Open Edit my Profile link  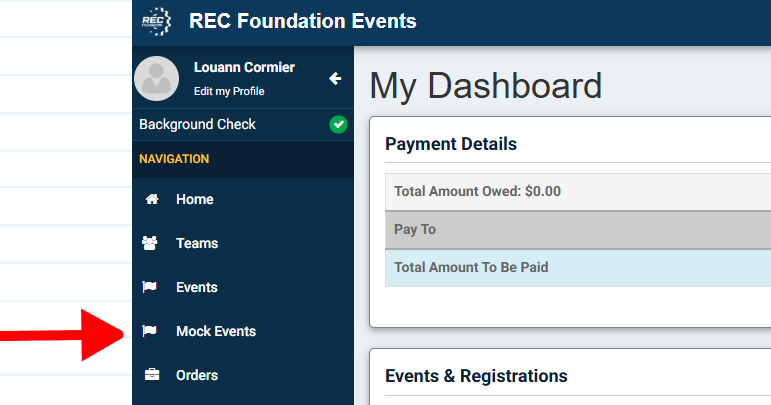coord(229,91)
